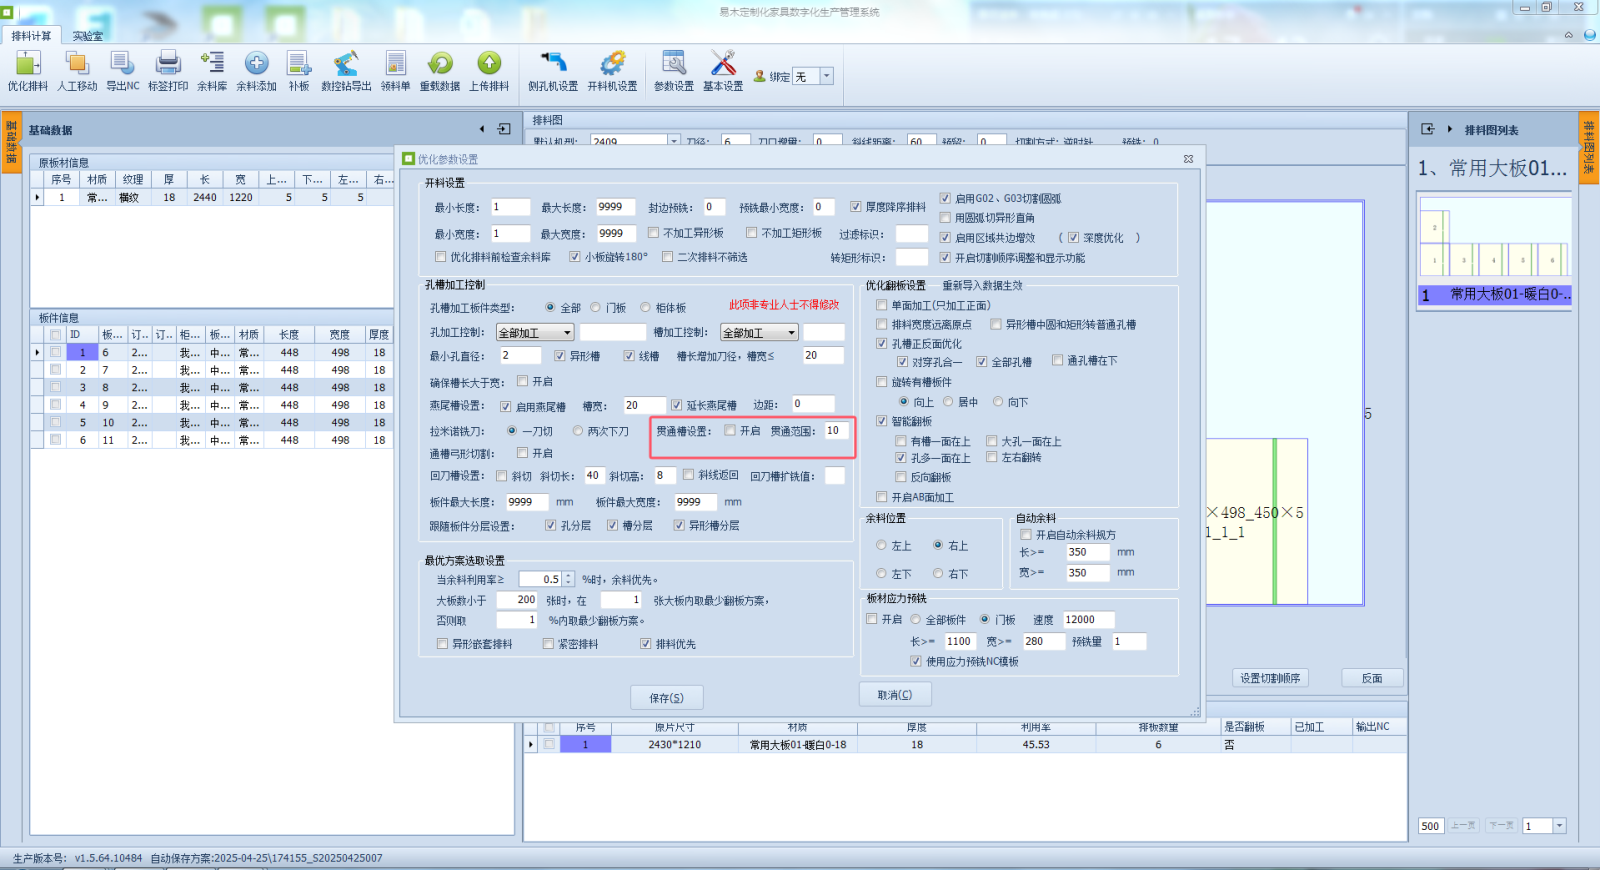Toggle 启用燕尾槽 checkbox
This screenshot has width=1600, height=870.
coord(506,406)
